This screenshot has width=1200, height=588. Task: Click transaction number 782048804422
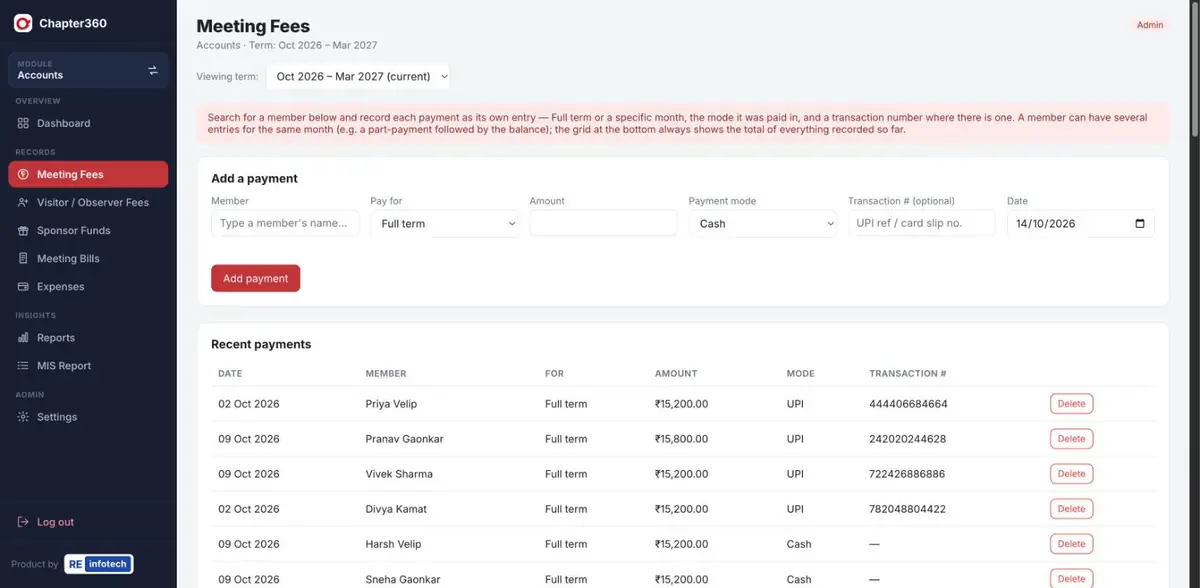pyautogui.click(x=908, y=509)
